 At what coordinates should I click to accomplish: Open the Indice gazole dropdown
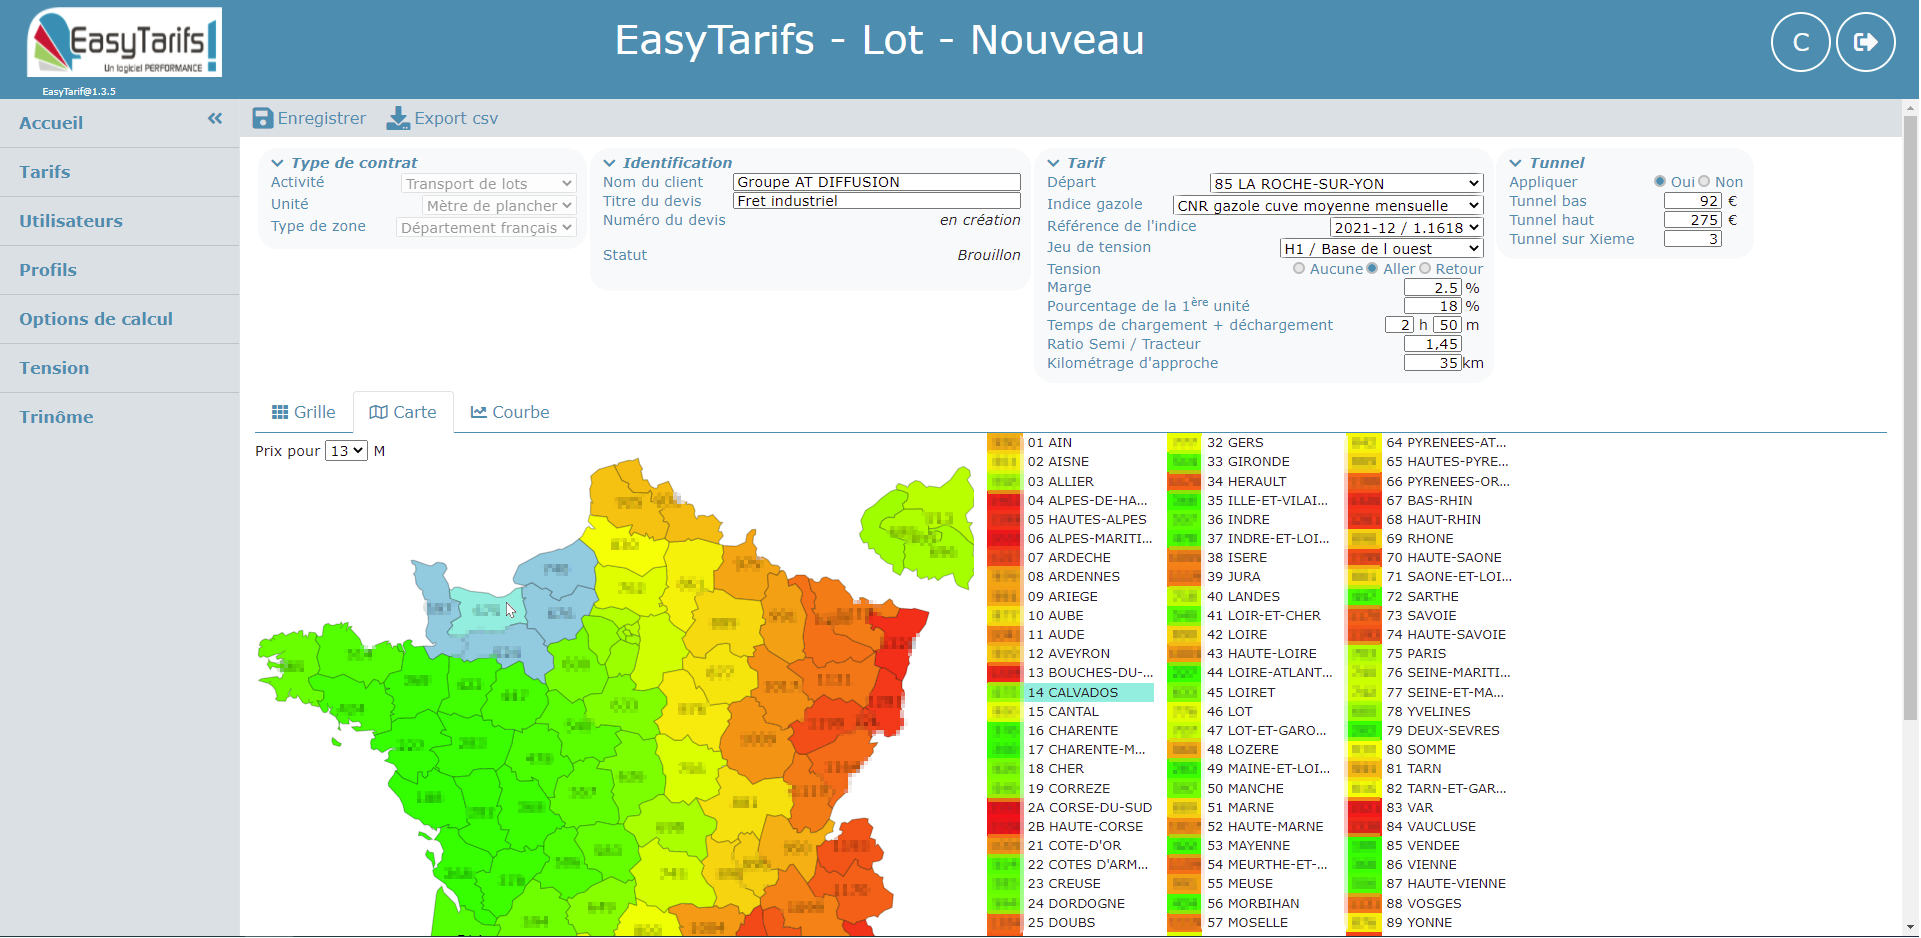pyautogui.click(x=1327, y=206)
